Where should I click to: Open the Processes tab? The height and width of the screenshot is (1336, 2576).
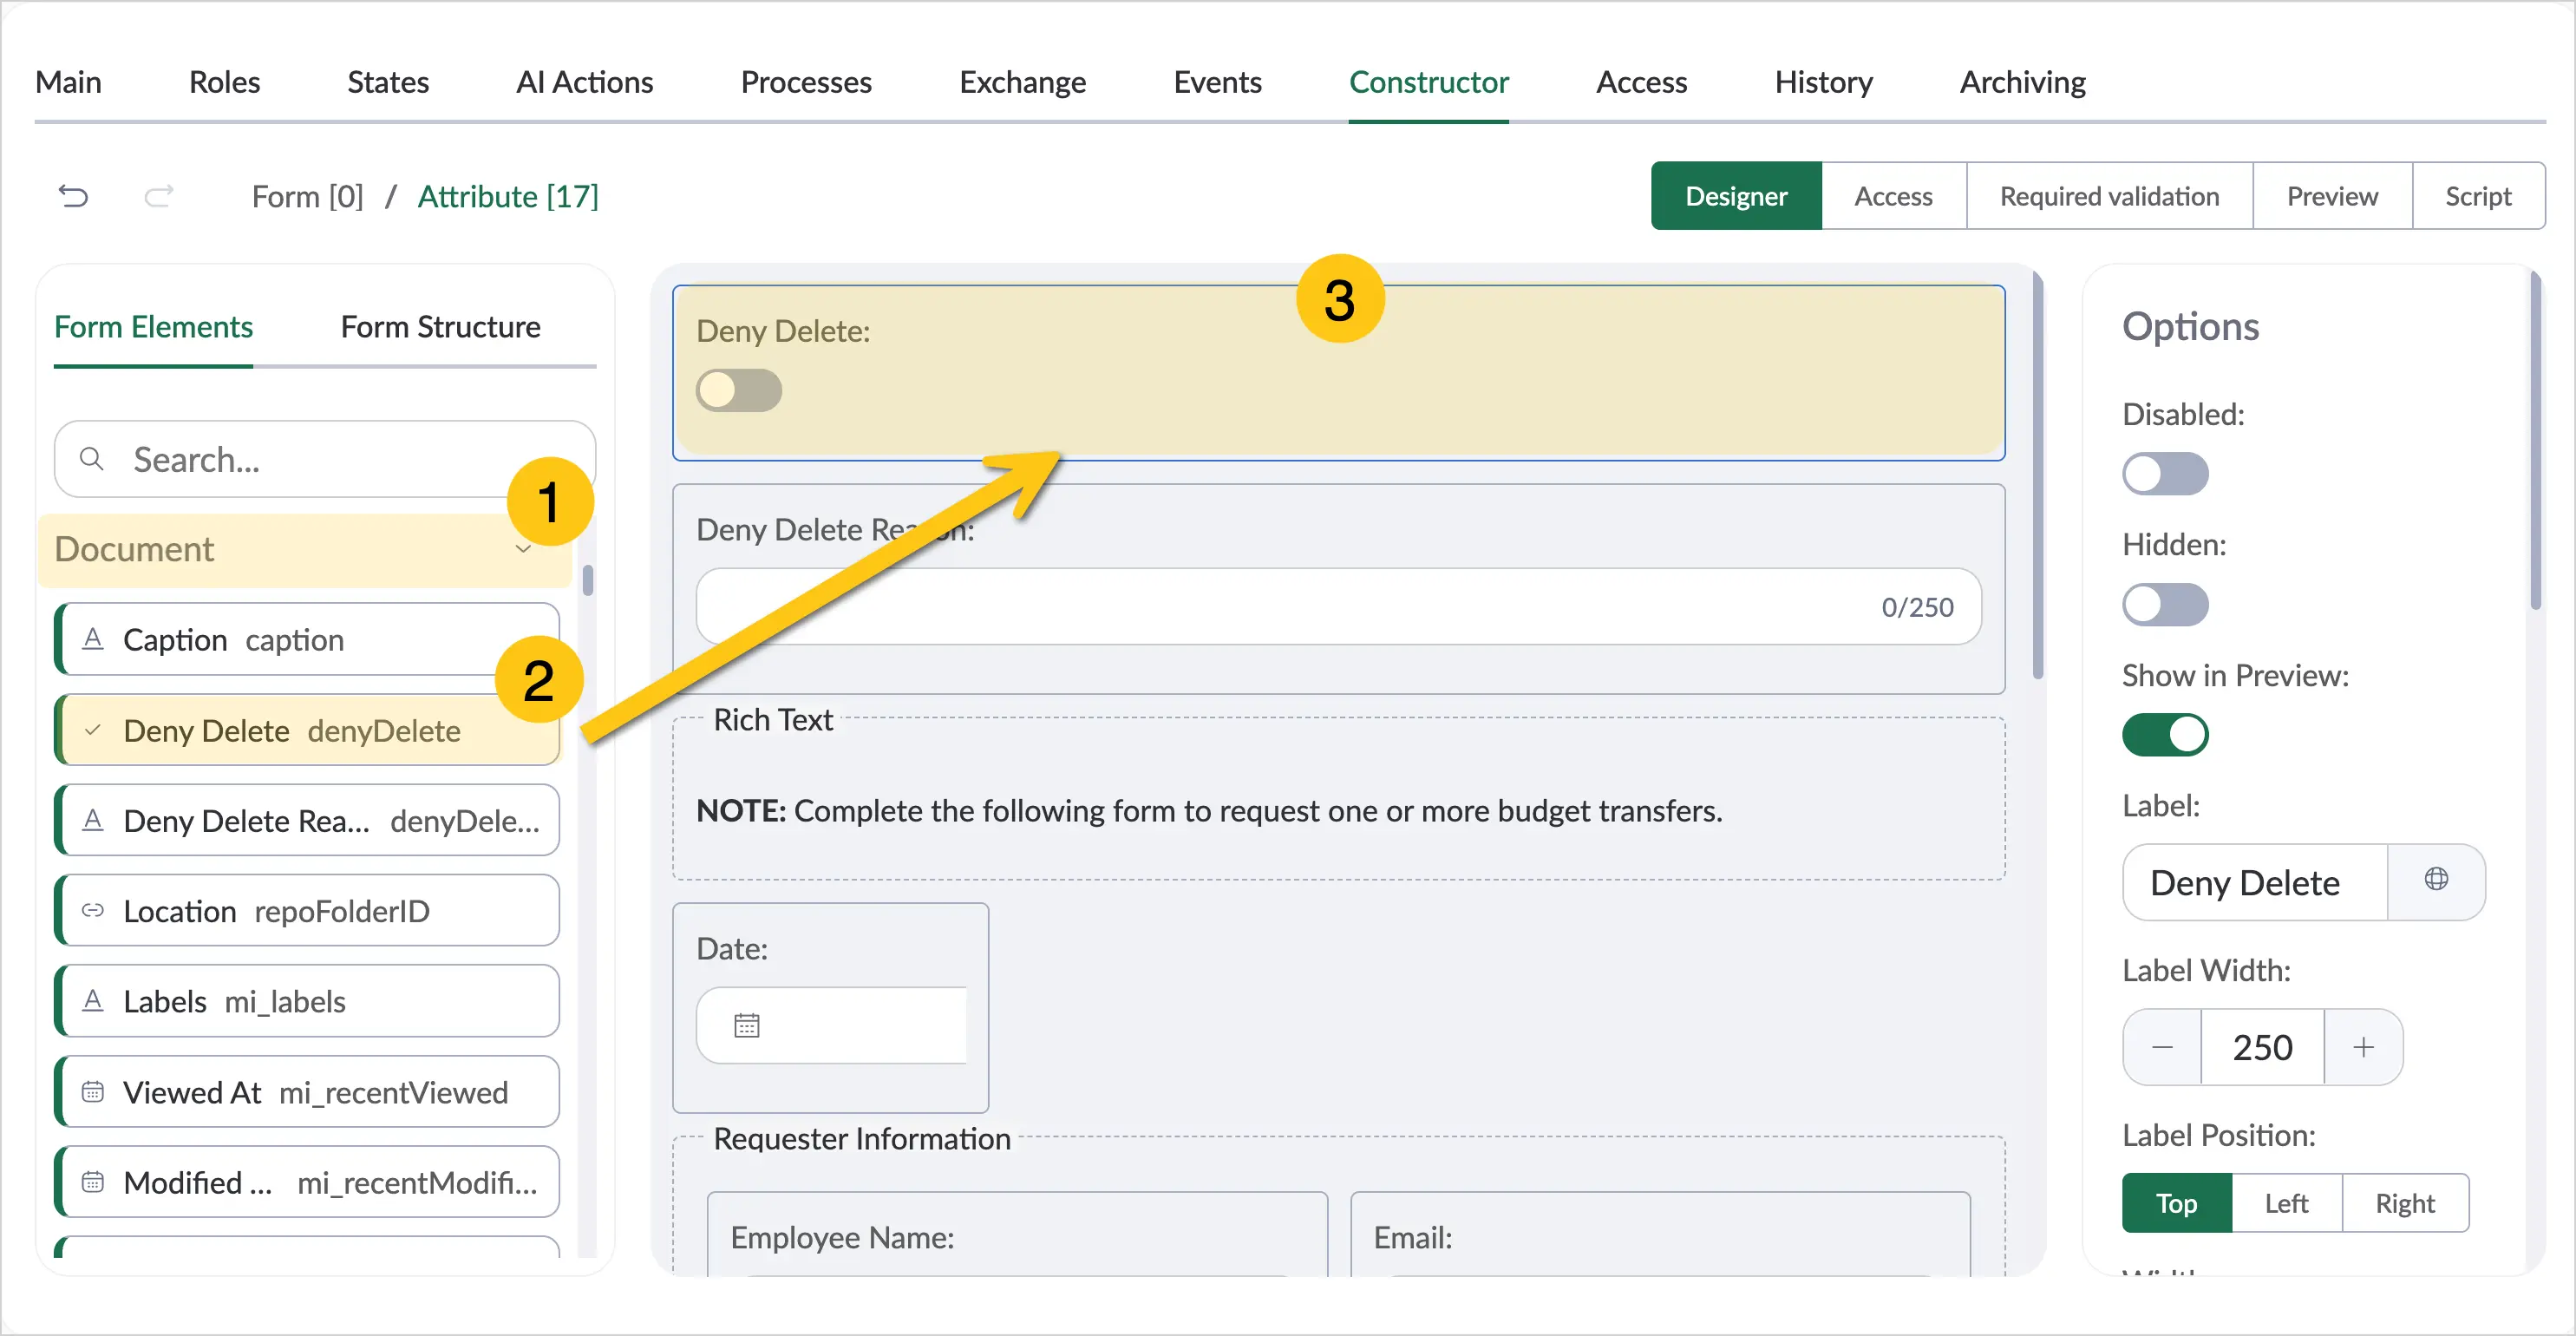(806, 82)
